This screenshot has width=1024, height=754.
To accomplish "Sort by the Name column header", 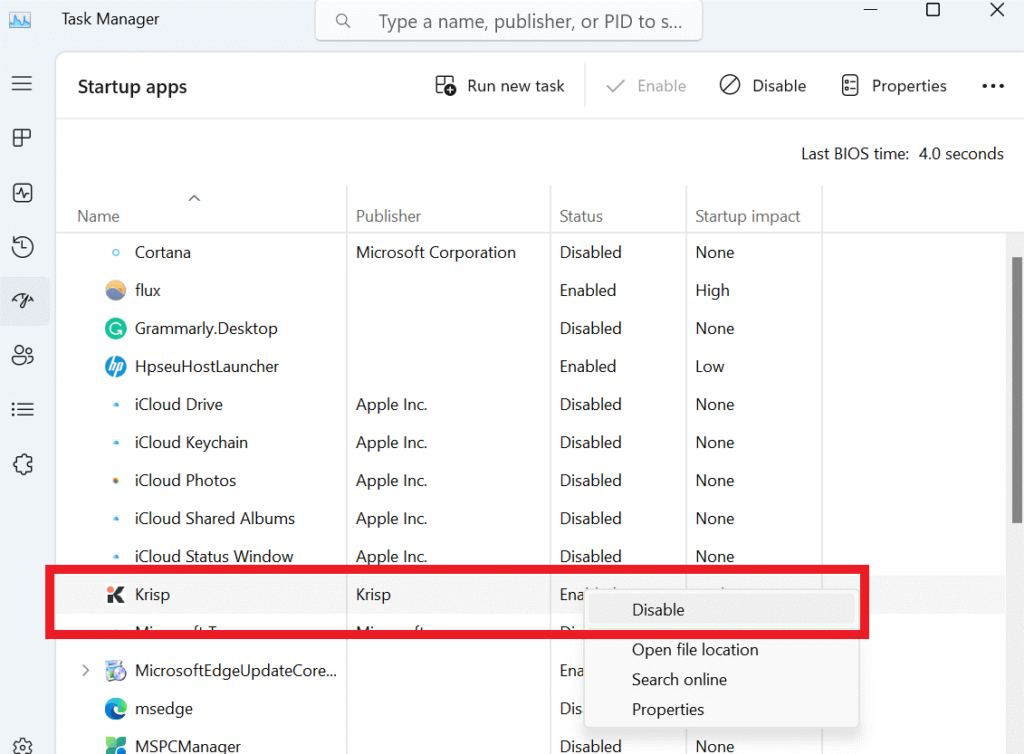I will pos(99,216).
